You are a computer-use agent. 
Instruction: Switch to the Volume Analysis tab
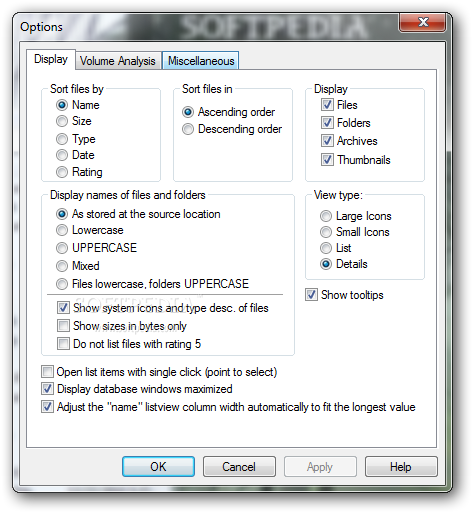[117, 61]
